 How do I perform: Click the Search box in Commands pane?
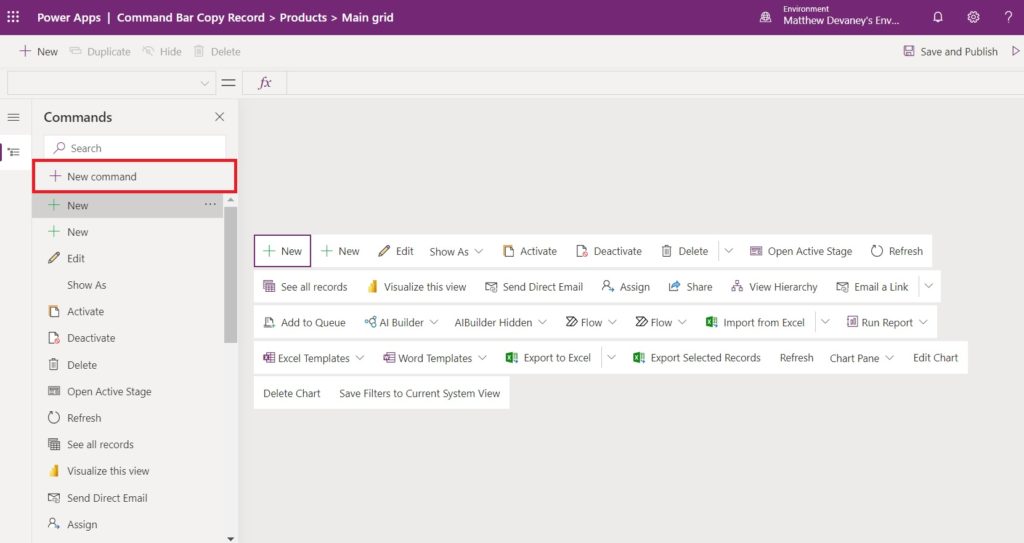135,148
